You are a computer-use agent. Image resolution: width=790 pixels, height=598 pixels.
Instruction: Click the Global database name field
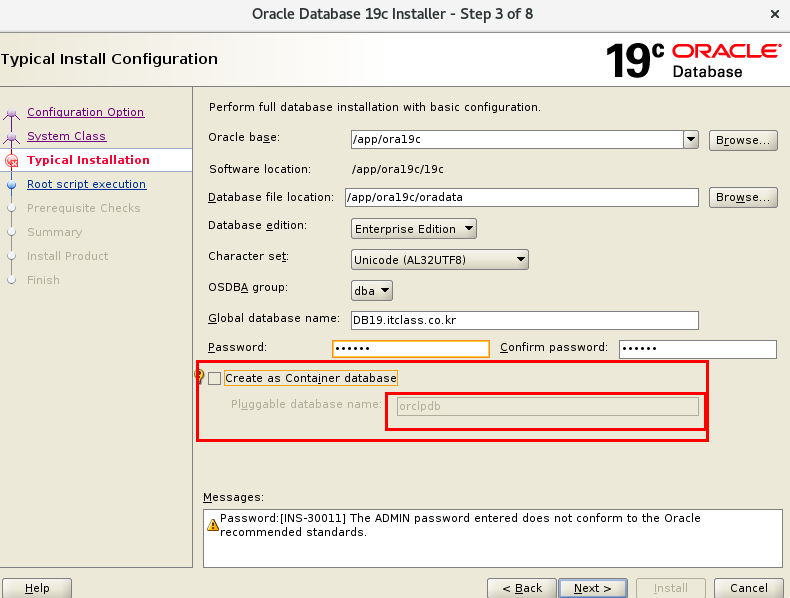click(x=525, y=320)
